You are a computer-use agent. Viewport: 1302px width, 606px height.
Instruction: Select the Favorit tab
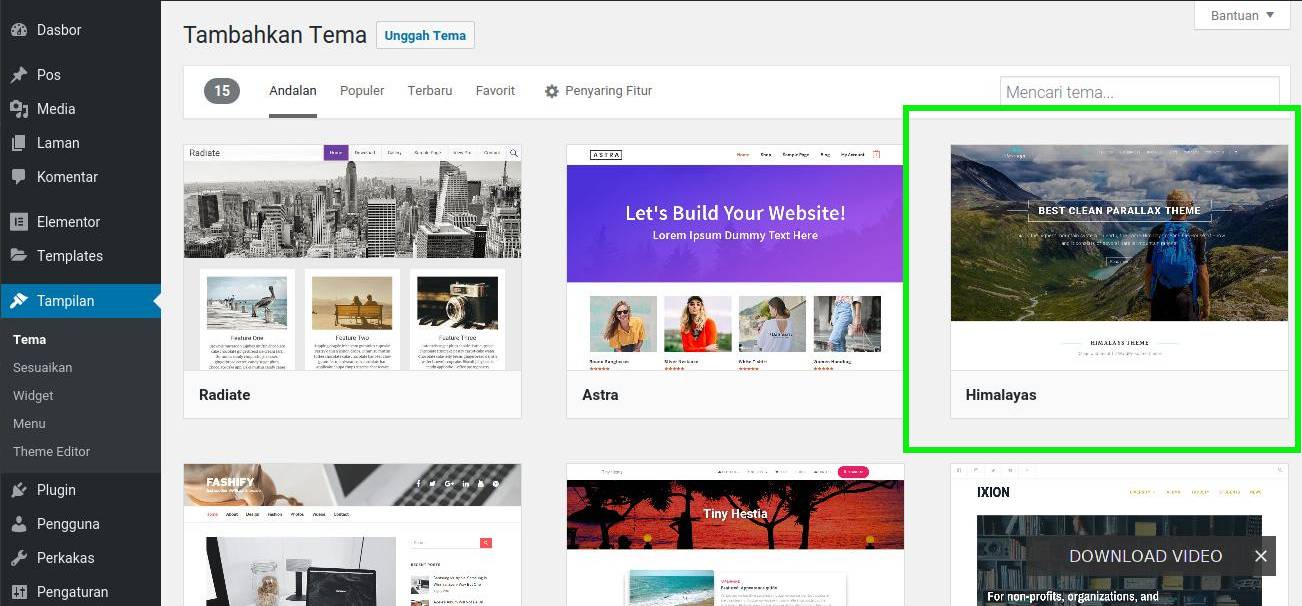495,91
